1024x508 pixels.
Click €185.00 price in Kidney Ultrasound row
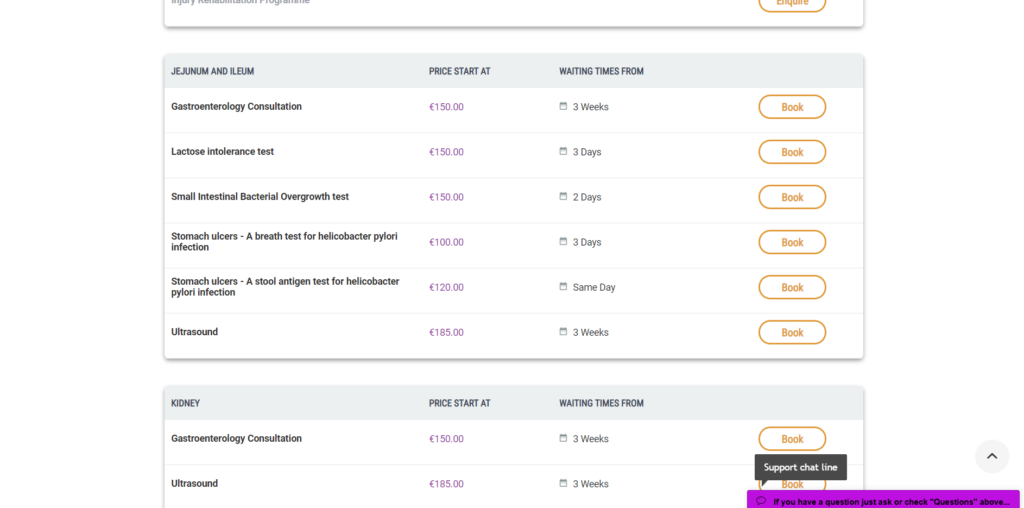click(446, 484)
